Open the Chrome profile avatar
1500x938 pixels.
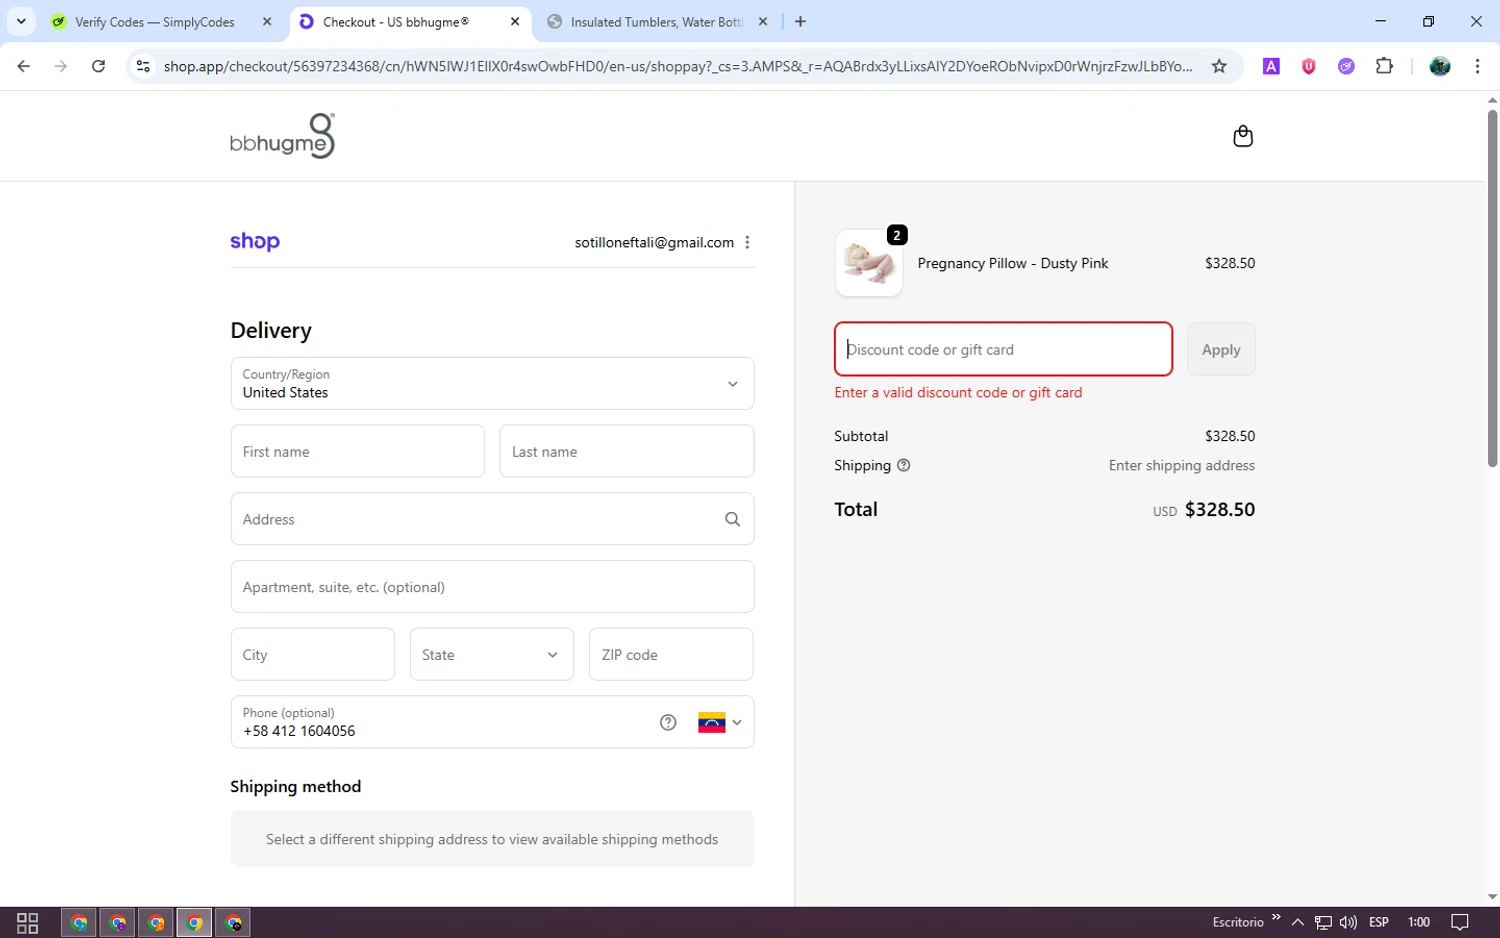point(1439,66)
